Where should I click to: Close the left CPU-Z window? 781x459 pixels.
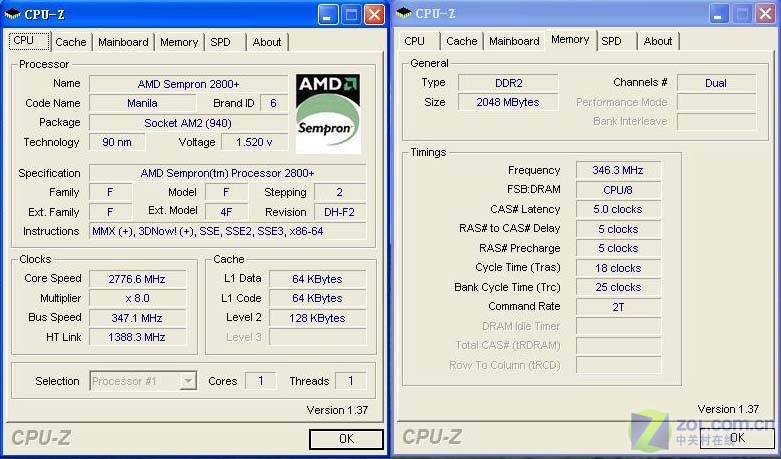click(x=374, y=15)
